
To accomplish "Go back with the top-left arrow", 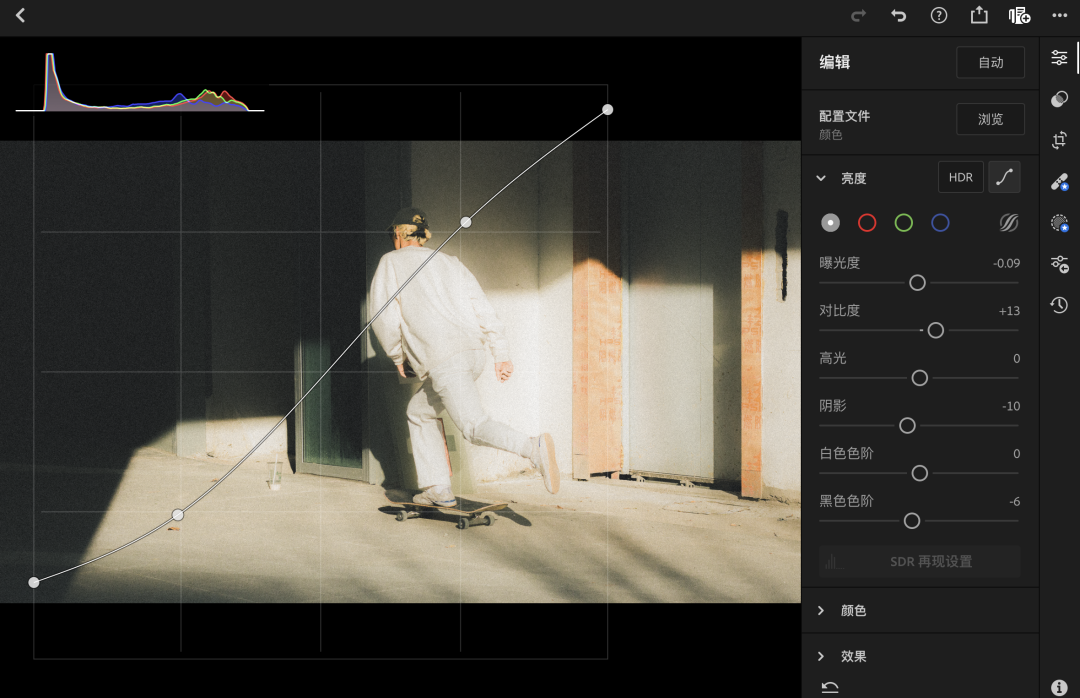I will 21,15.
